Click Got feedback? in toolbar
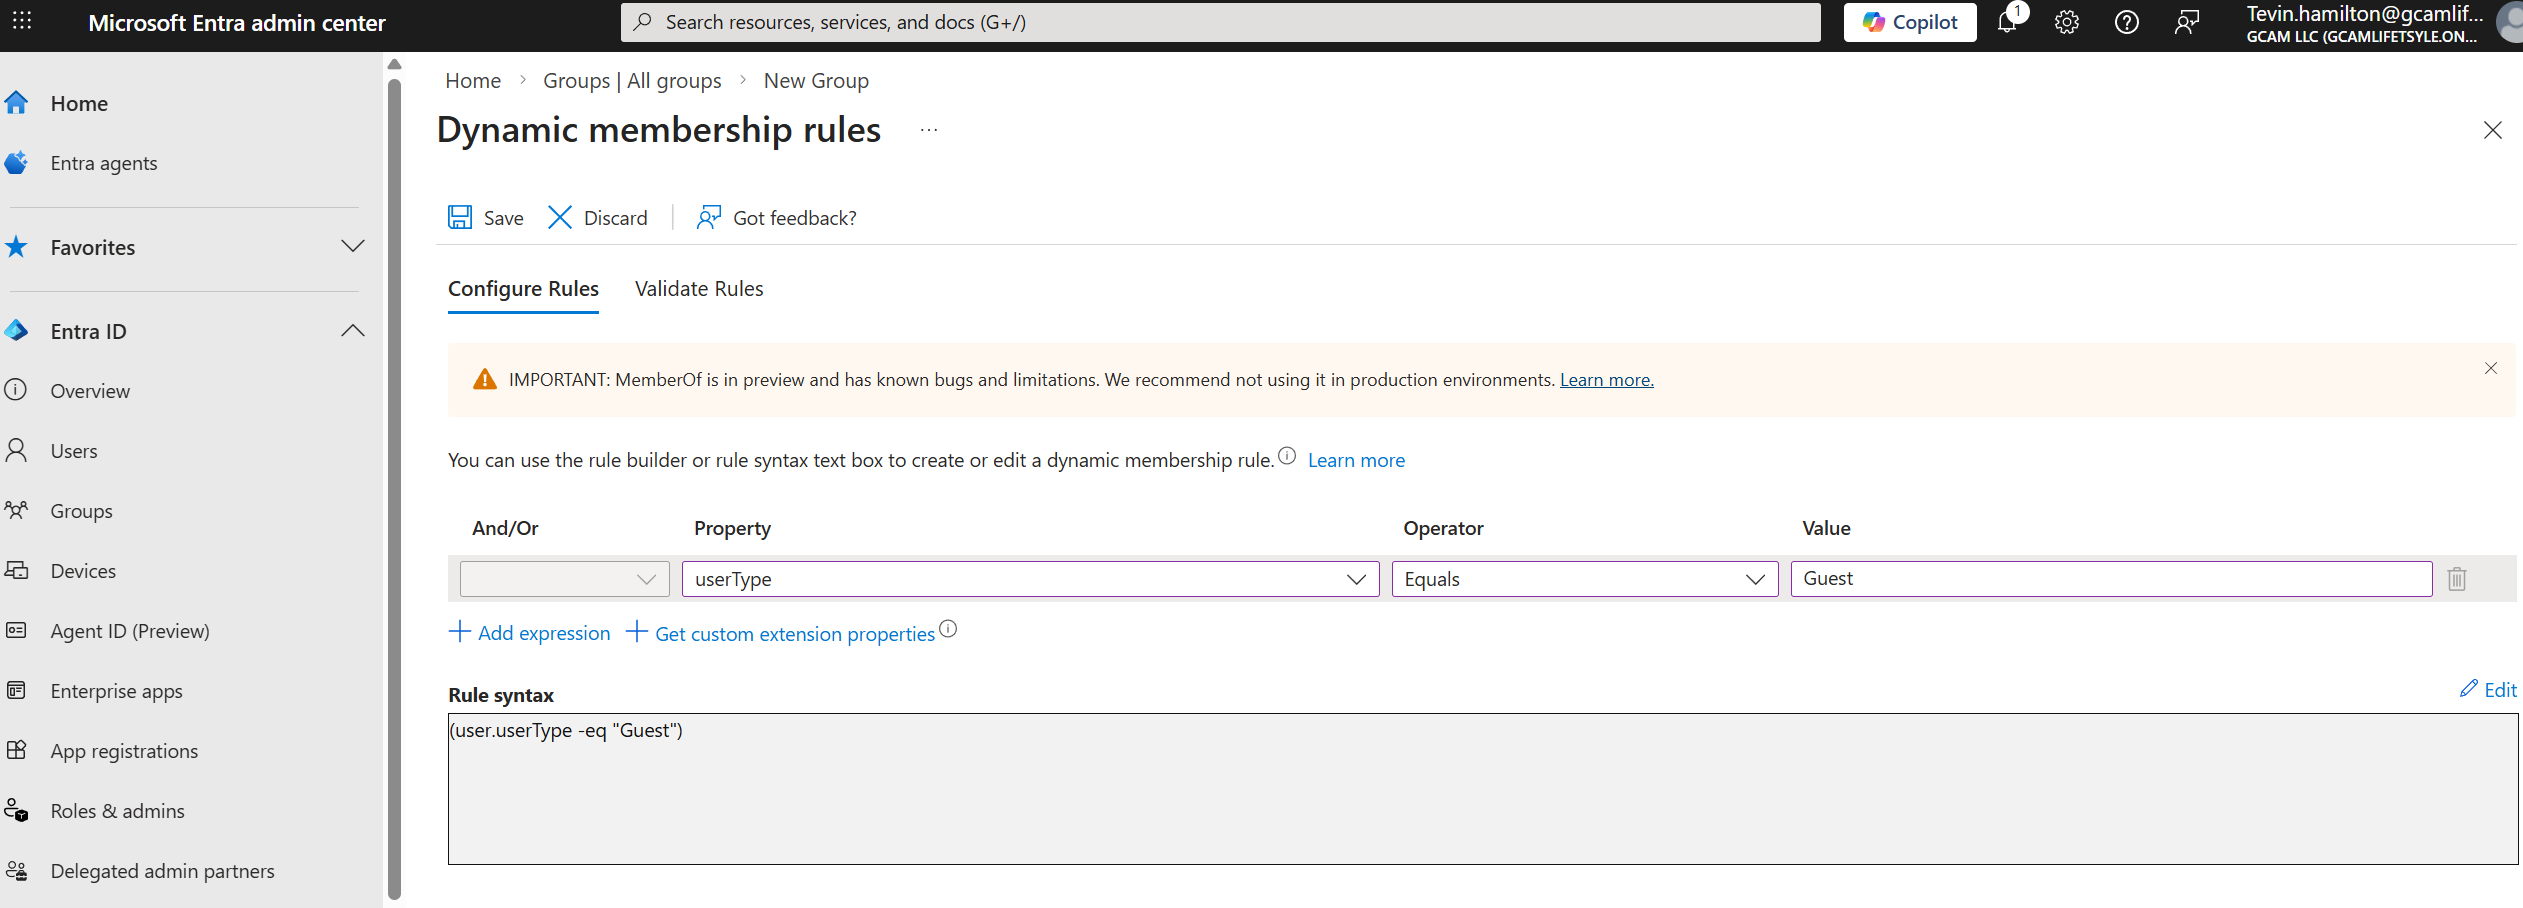2523x908 pixels. click(x=777, y=217)
